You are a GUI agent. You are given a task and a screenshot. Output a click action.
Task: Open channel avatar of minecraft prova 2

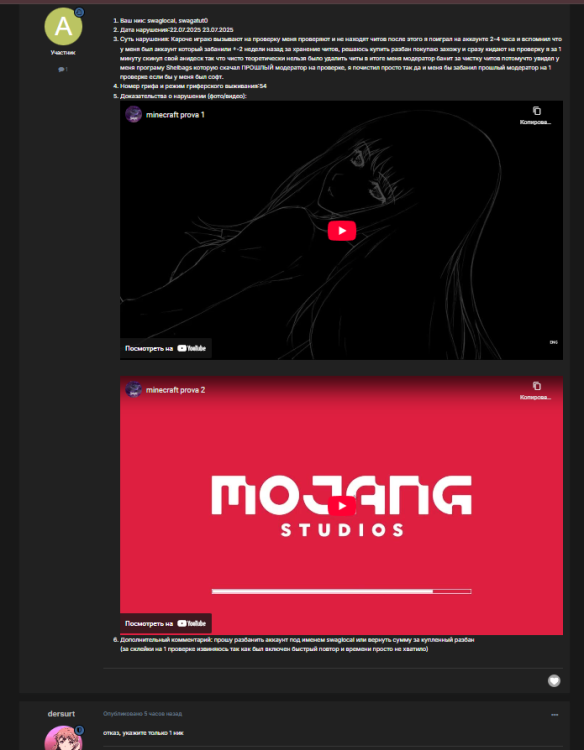(133, 389)
